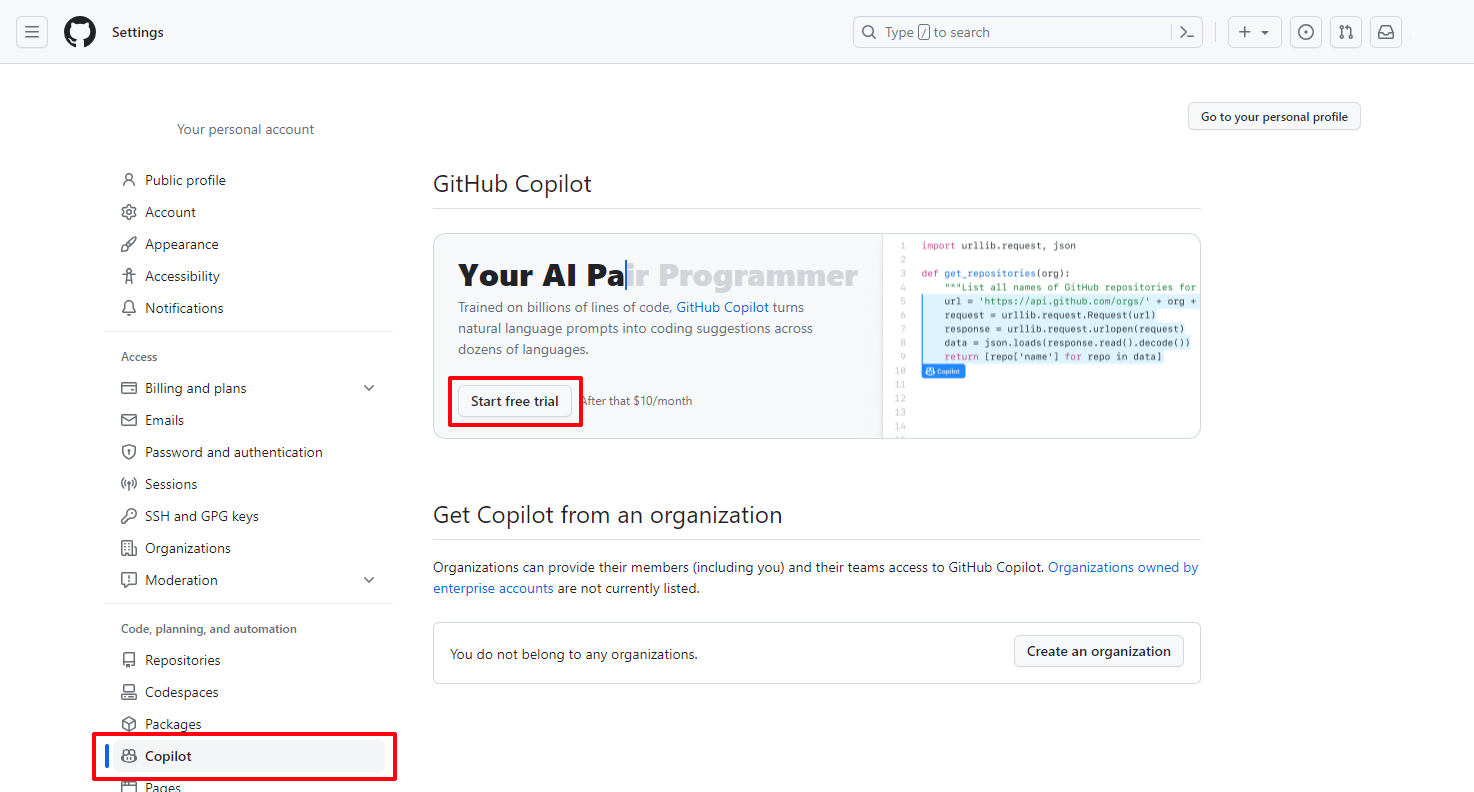Click the Settings title in header
Image resolution: width=1474 pixels, height=792 pixels.
click(x=138, y=32)
